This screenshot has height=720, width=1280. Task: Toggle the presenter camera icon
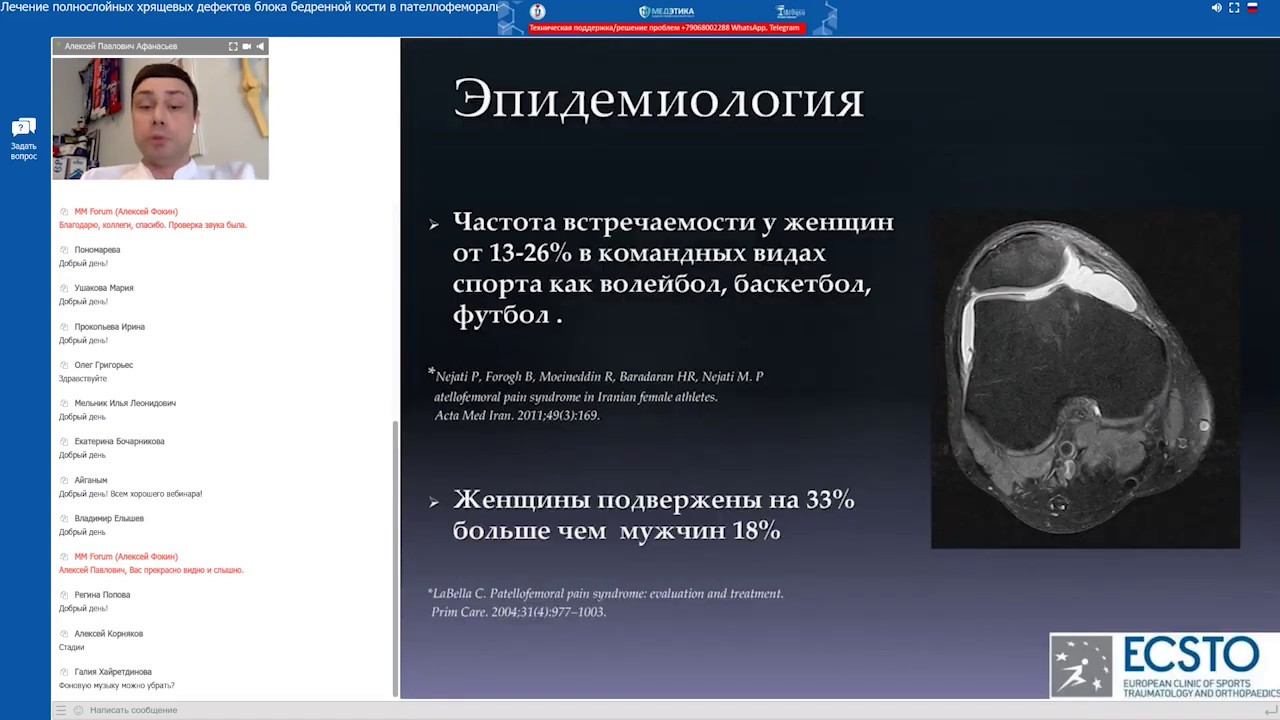coord(247,46)
